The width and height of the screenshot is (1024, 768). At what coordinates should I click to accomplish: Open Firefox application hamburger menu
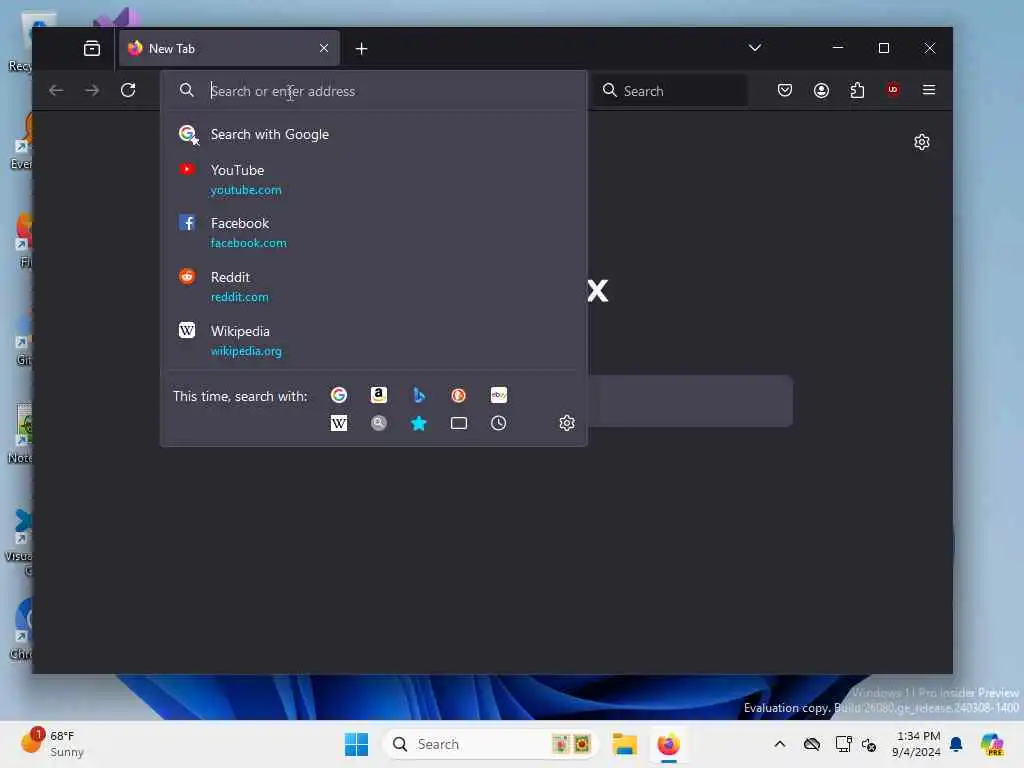coord(929,90)
